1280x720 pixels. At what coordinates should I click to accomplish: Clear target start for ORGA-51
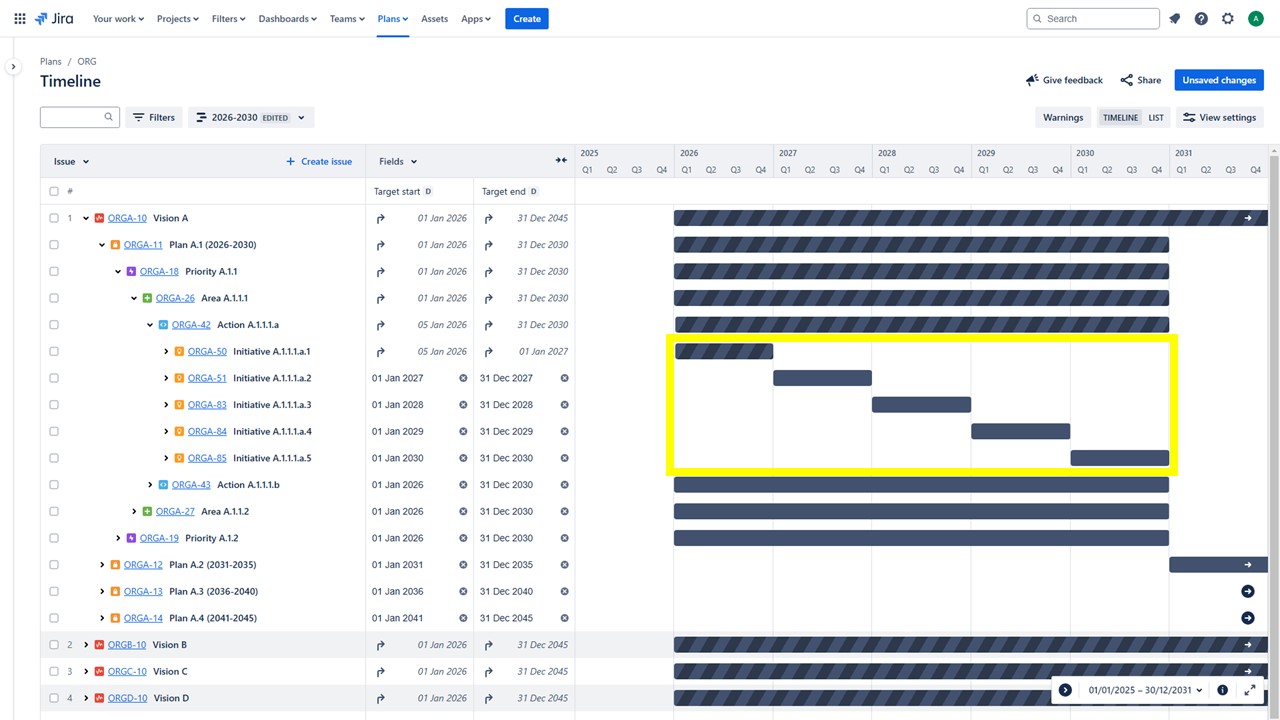[463, 378]
